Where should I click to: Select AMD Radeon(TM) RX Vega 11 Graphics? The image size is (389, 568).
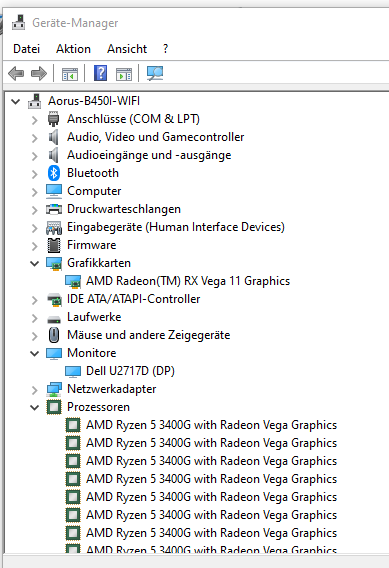click(188, 281)
